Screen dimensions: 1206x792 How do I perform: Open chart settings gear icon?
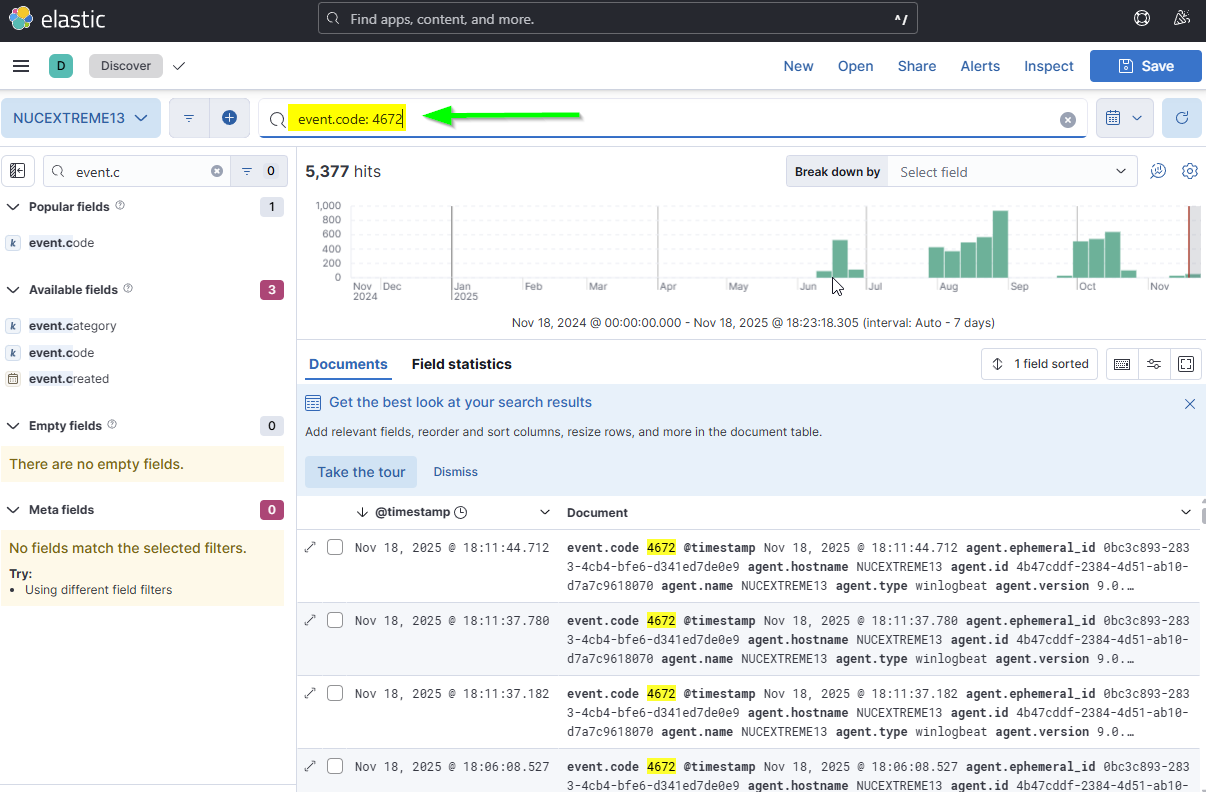tap(1189, 171)
